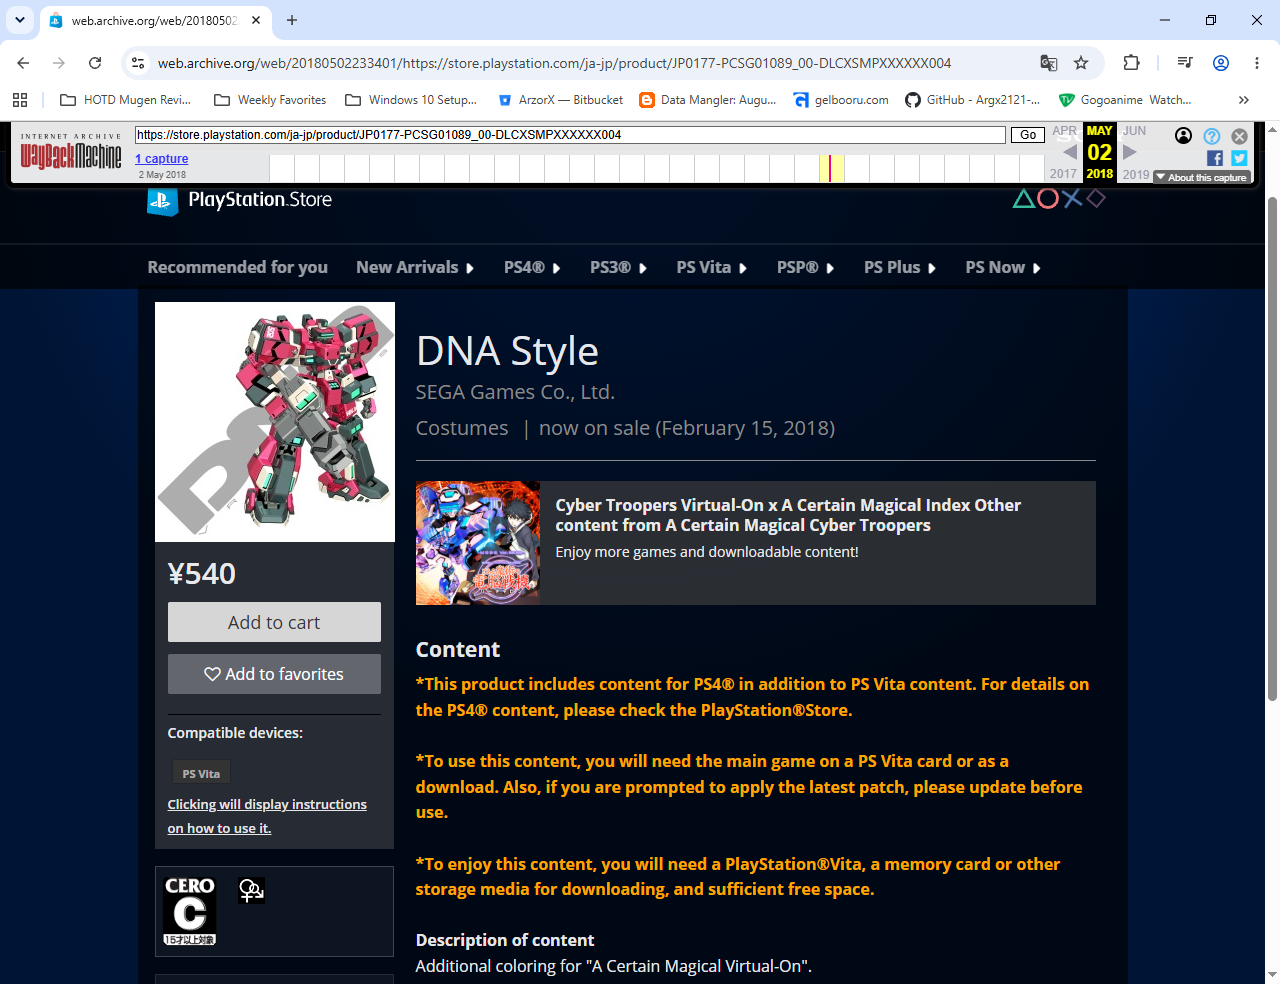Click Add to favorites button

[274, 674]
